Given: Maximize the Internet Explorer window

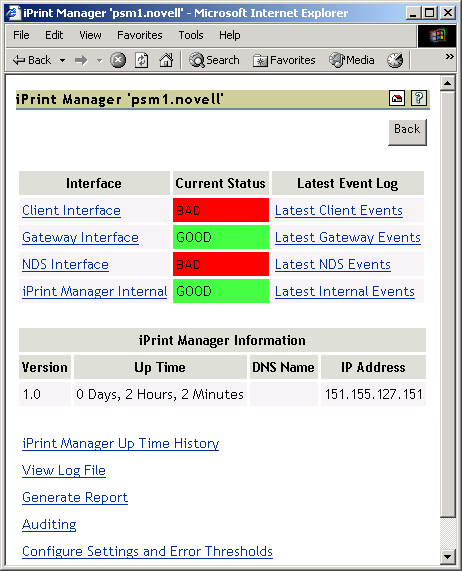Looking at the screenshot, I should tap(430, 13).
